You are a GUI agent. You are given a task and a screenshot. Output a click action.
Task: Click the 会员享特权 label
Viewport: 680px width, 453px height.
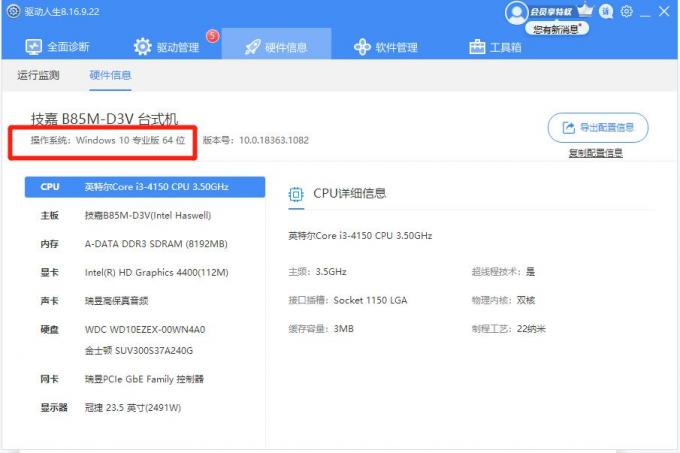pyautogui.click(x=551, y=12)
